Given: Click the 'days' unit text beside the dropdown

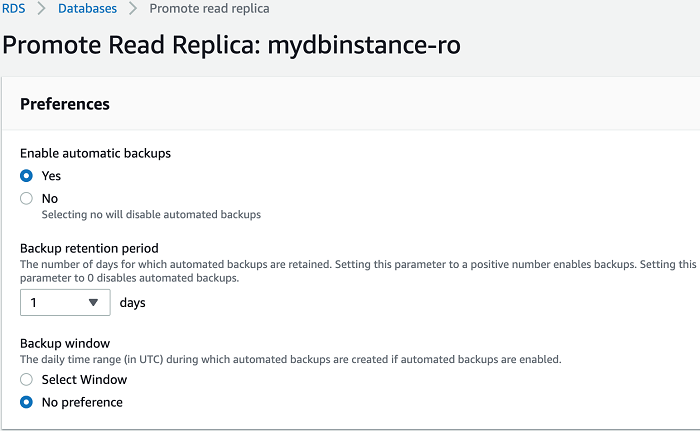Looking at the screenshot, I should 133,302.
